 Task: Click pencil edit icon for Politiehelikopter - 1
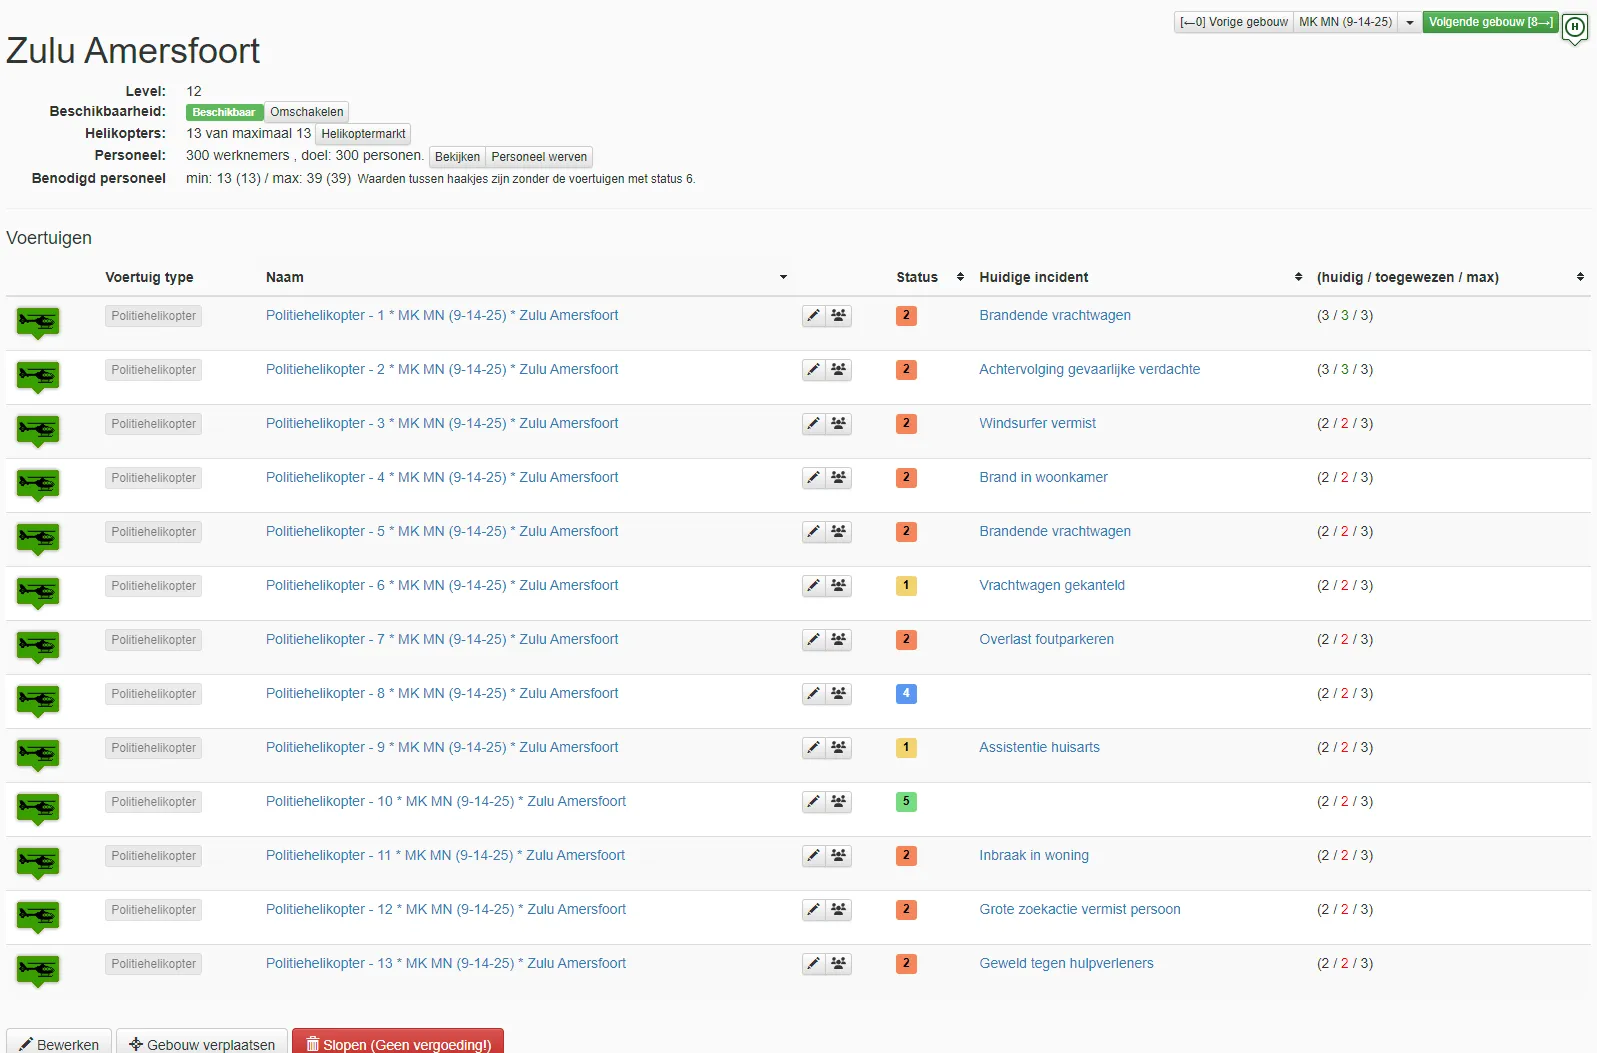(x=814, y=316)
